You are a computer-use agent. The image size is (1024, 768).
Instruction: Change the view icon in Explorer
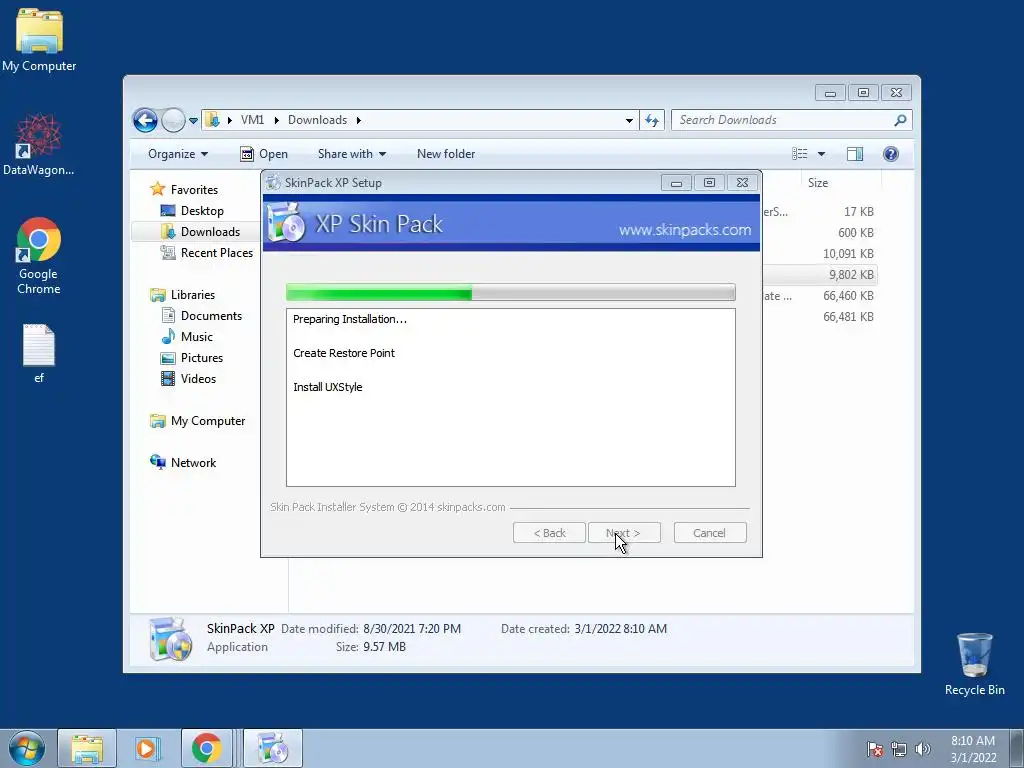(x=799, y=154)
